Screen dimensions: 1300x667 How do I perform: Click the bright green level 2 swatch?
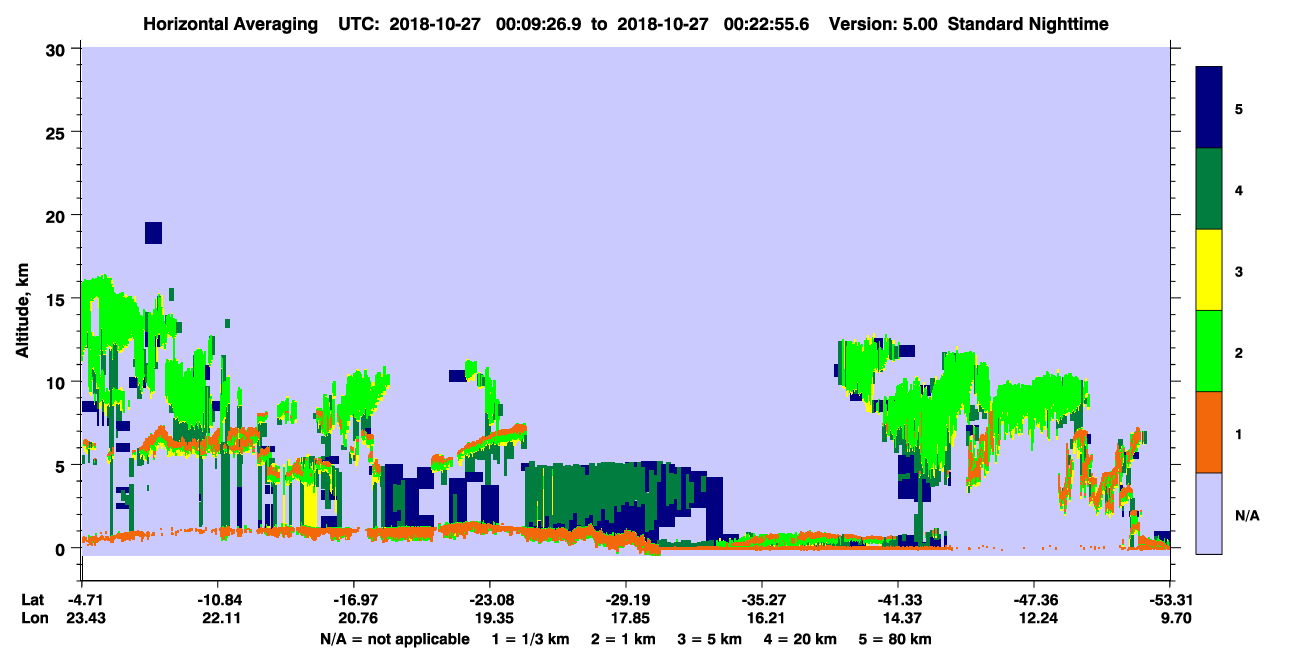(1209, 351)
